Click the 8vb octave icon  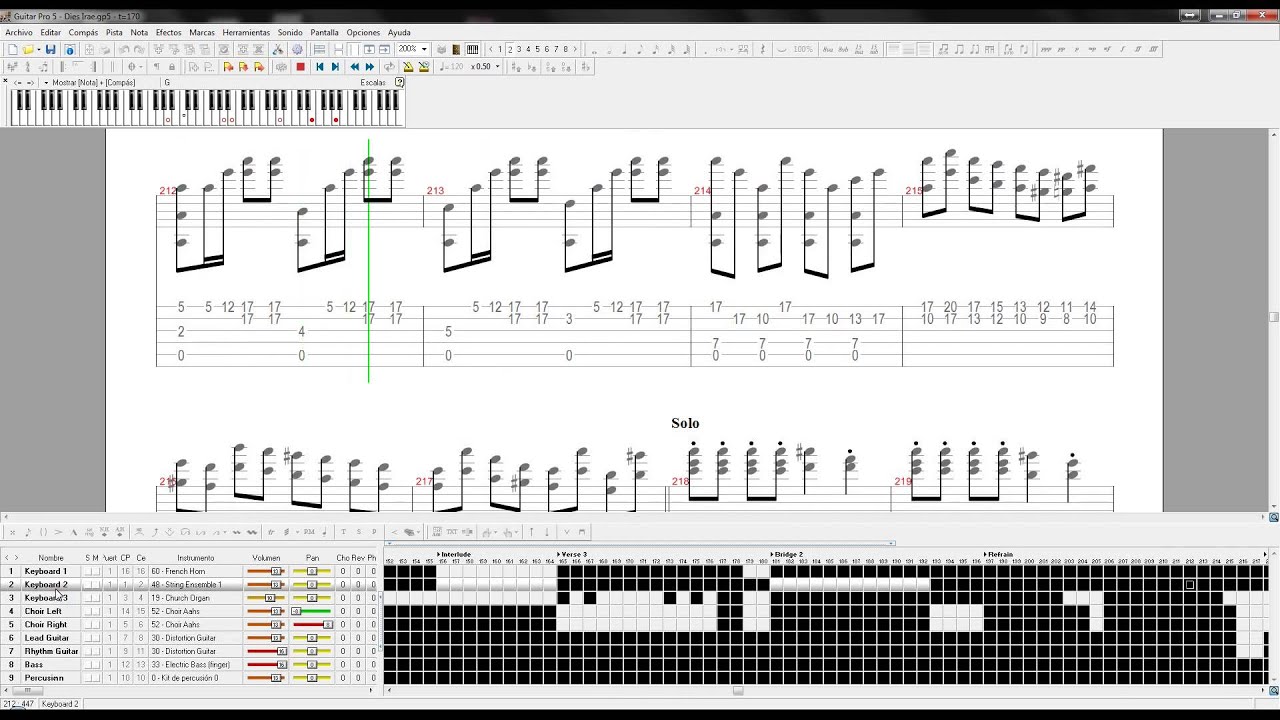[x=843, y=49]
